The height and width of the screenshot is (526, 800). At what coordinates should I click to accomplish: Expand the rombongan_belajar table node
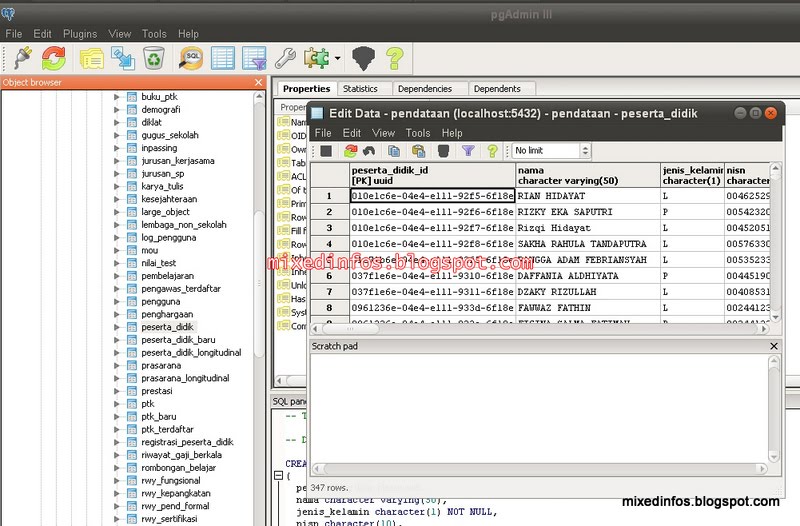point(116,468)
